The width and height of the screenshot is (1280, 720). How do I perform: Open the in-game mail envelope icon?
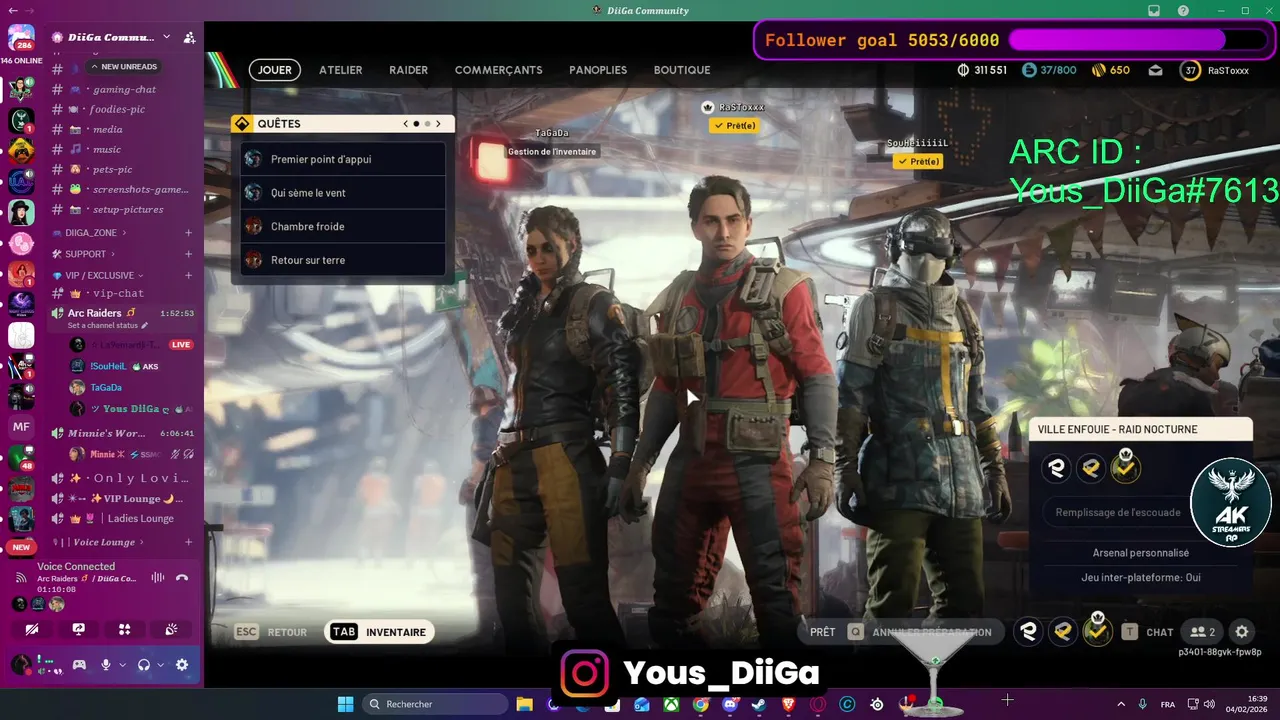pos(1155,70)
